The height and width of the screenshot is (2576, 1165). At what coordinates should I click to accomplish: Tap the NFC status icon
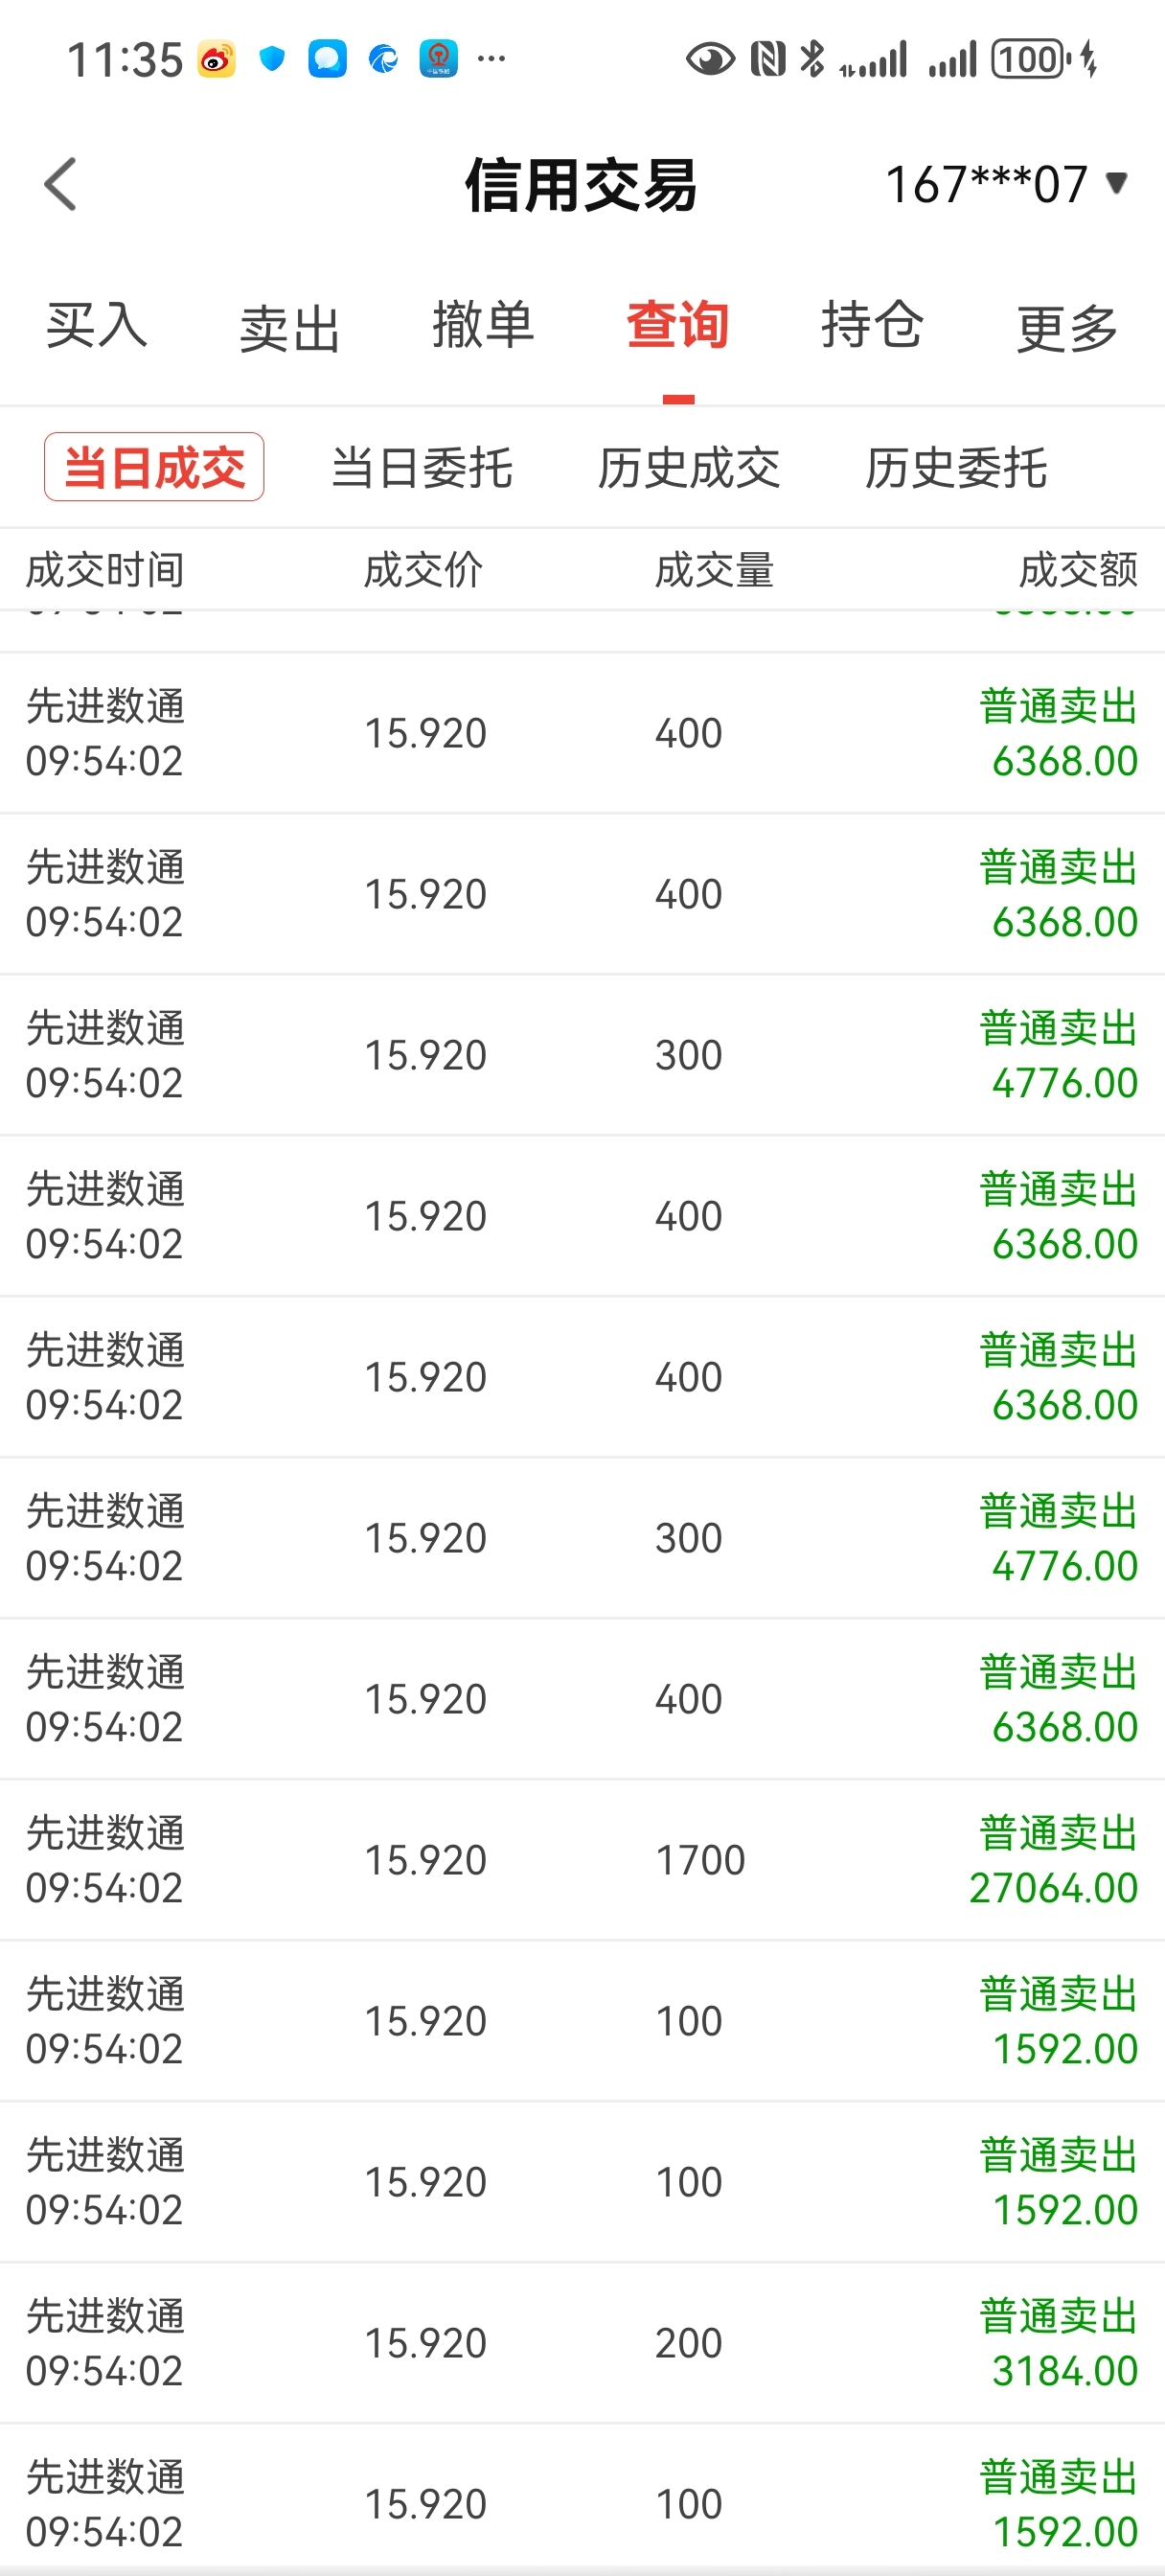(768, 59)
